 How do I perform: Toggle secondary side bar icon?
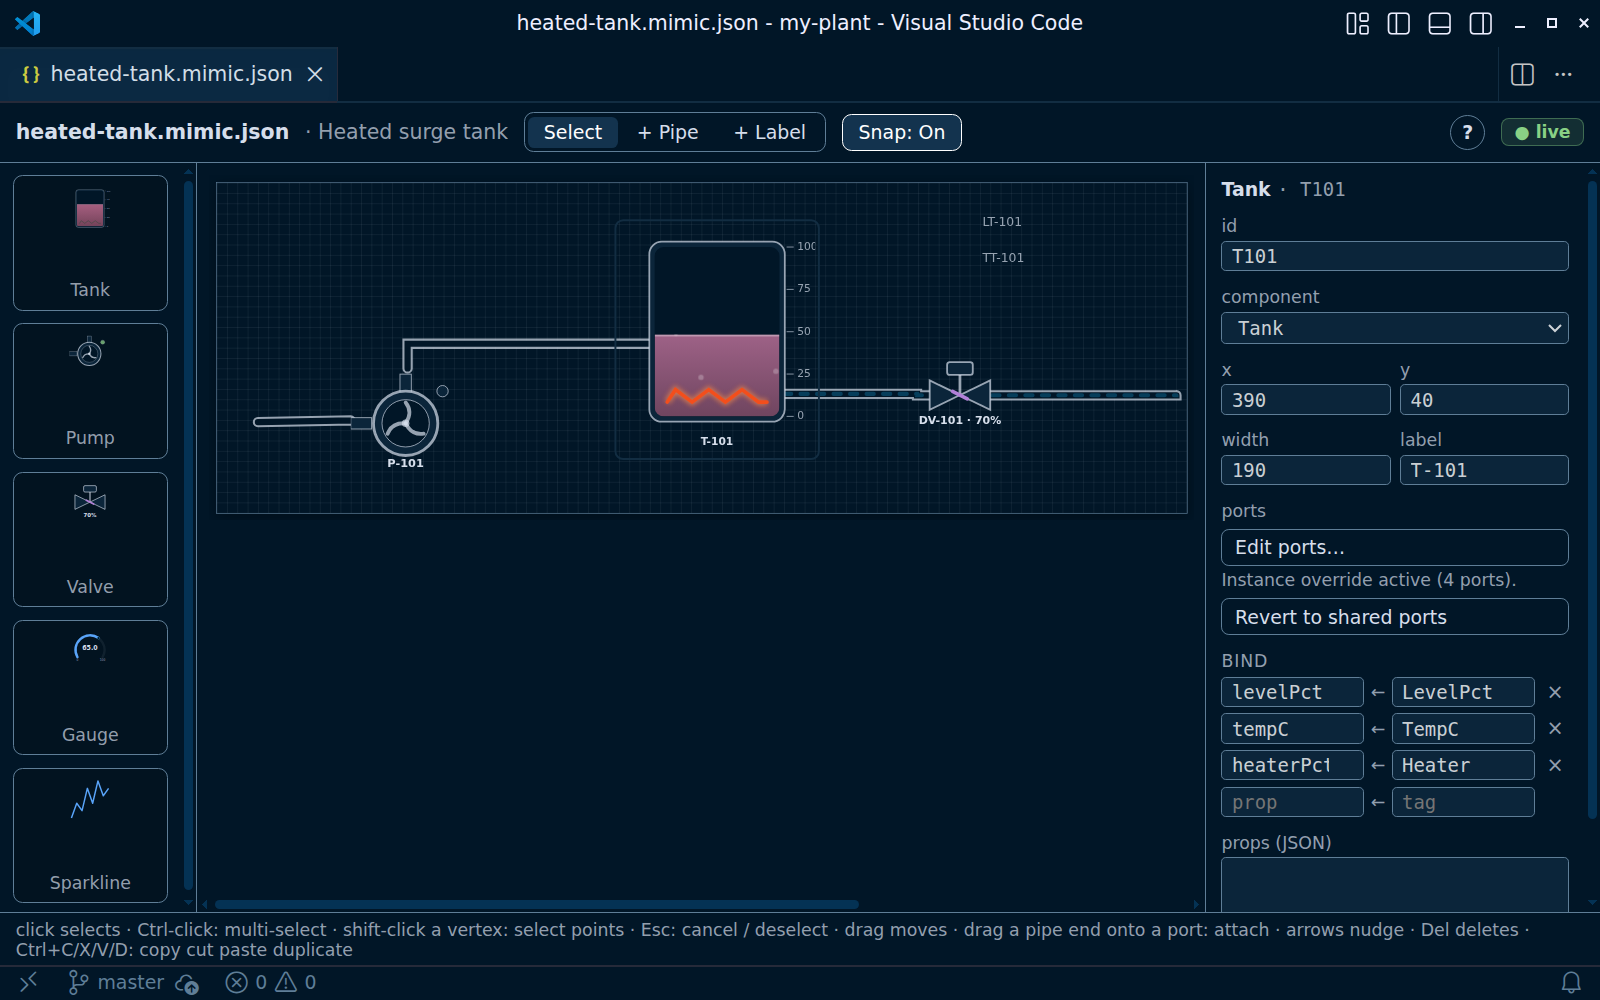click(1480, 23)
